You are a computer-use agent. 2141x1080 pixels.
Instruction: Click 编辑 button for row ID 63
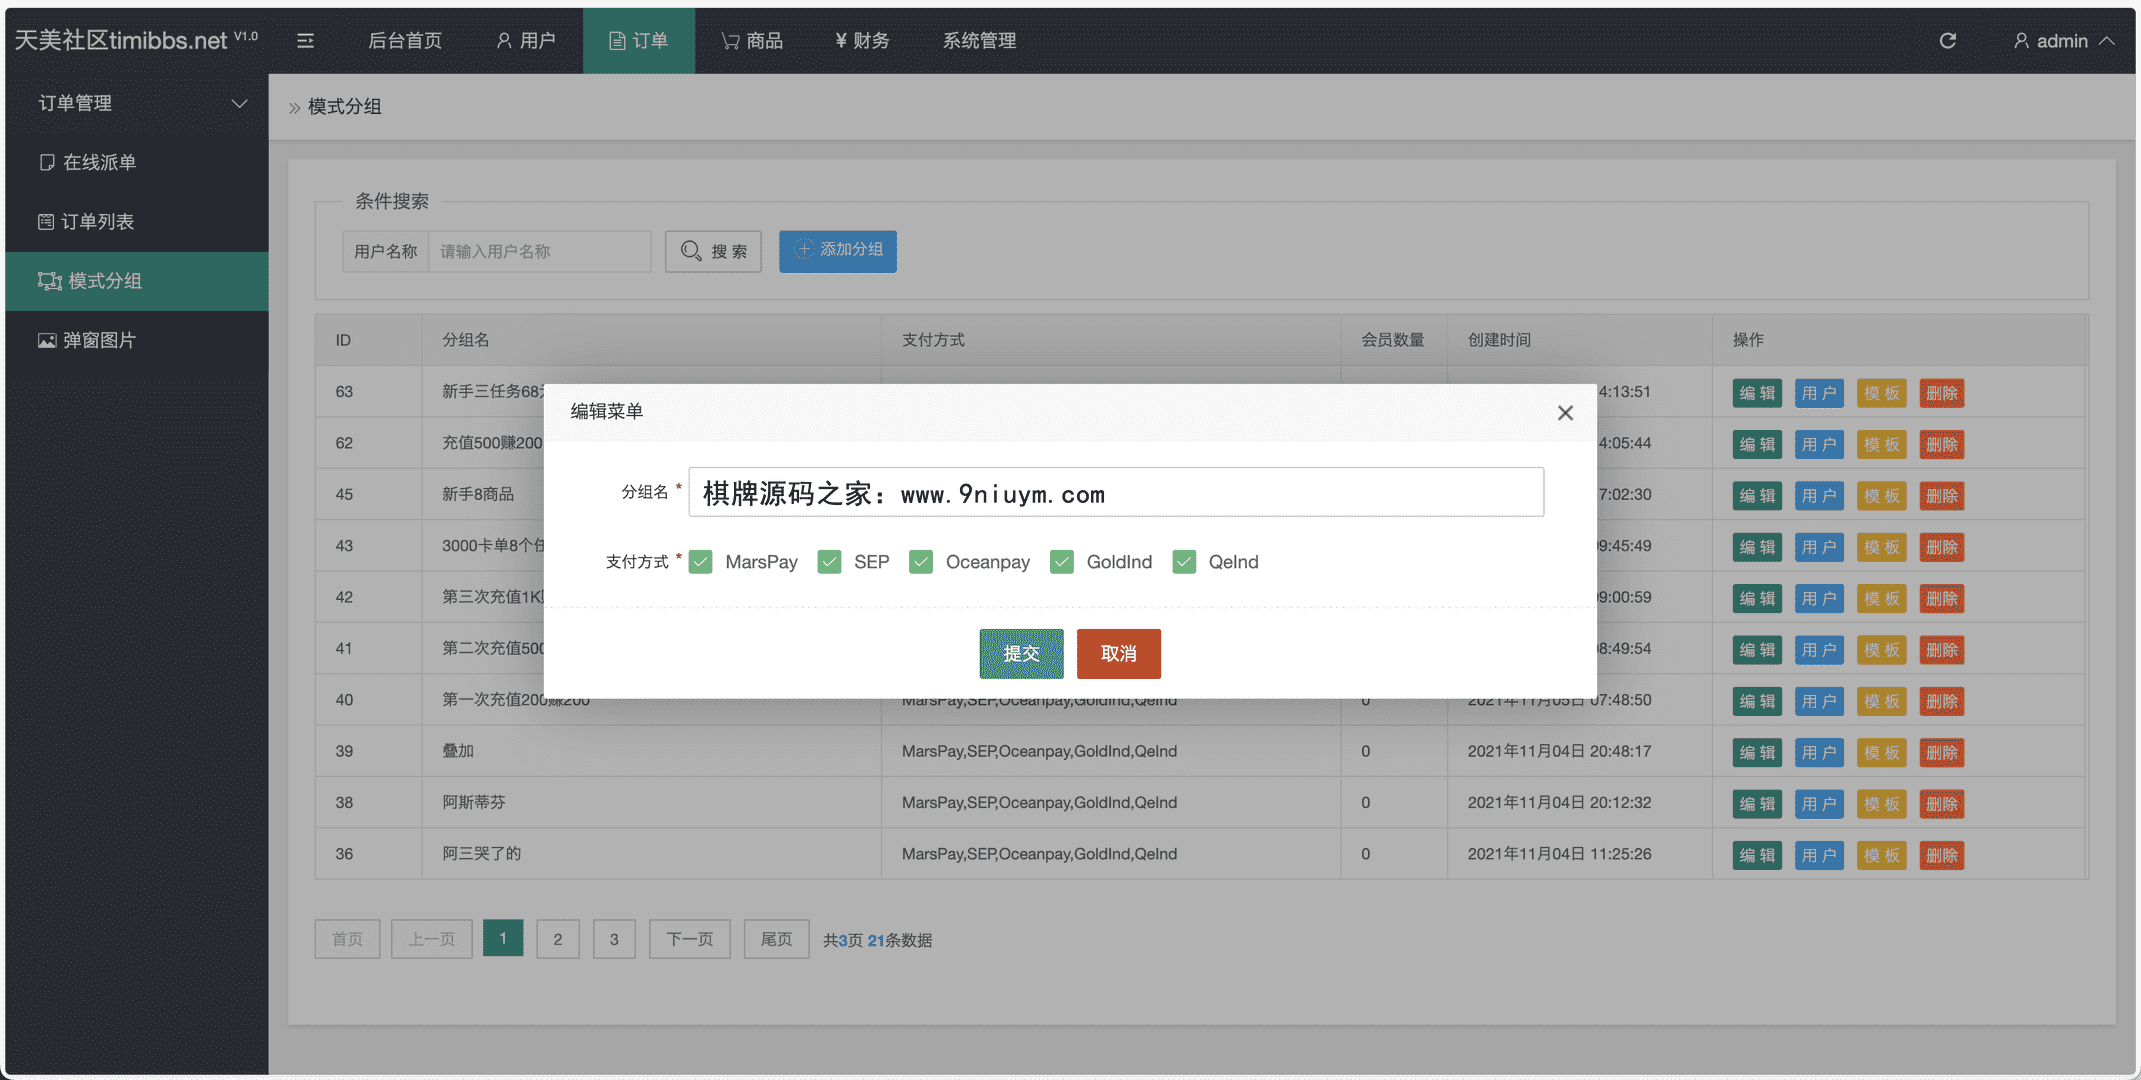pyautogui.click(x=1757, y=393)
